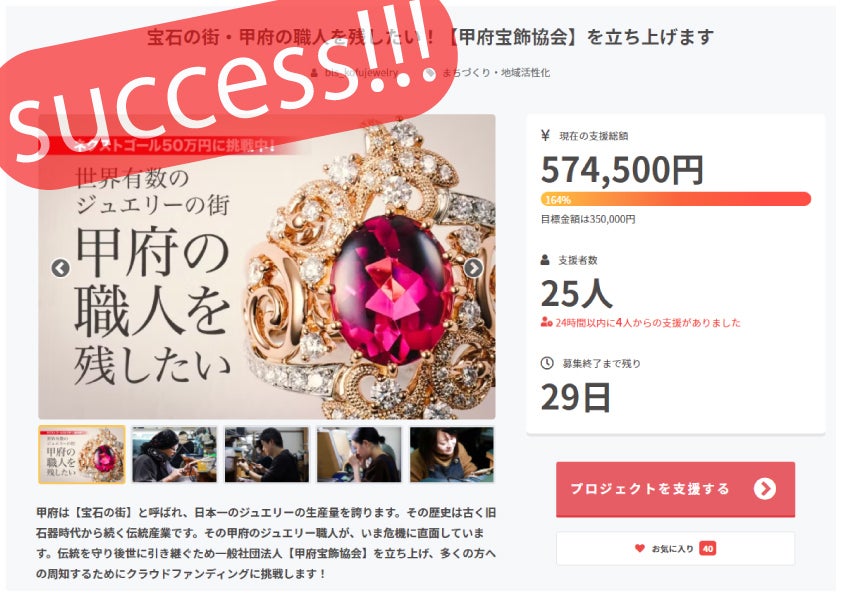Open the bis_kofujewelry author profile link
The image size is (842, 595).
coord(361,72)
